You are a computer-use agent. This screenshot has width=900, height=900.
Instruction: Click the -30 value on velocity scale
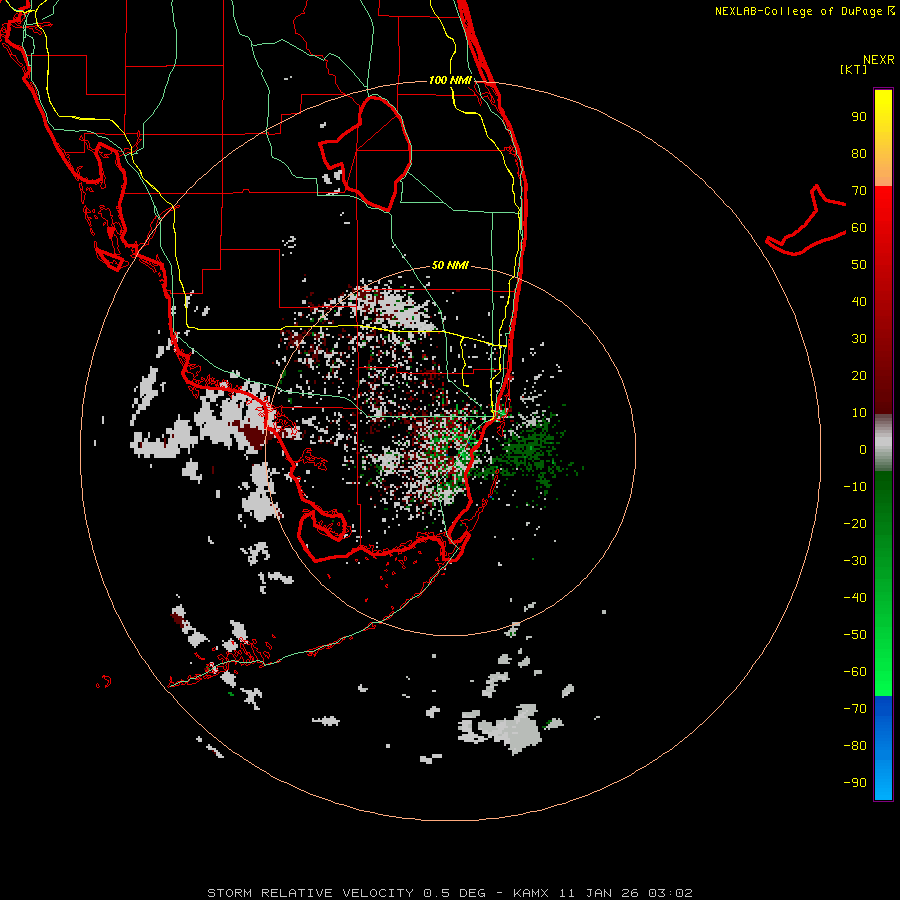coord(855,561)
